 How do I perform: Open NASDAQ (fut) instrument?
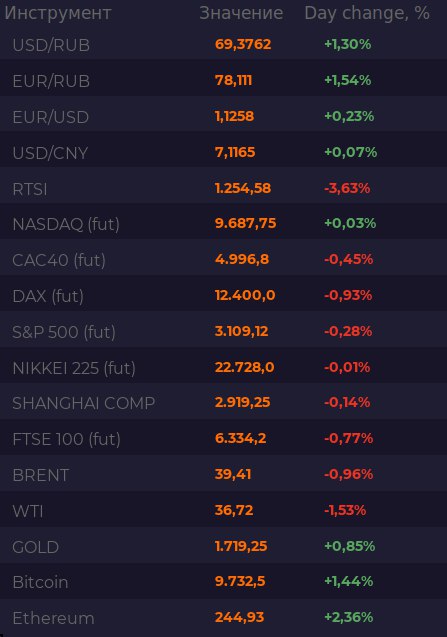tap(224, 224)
